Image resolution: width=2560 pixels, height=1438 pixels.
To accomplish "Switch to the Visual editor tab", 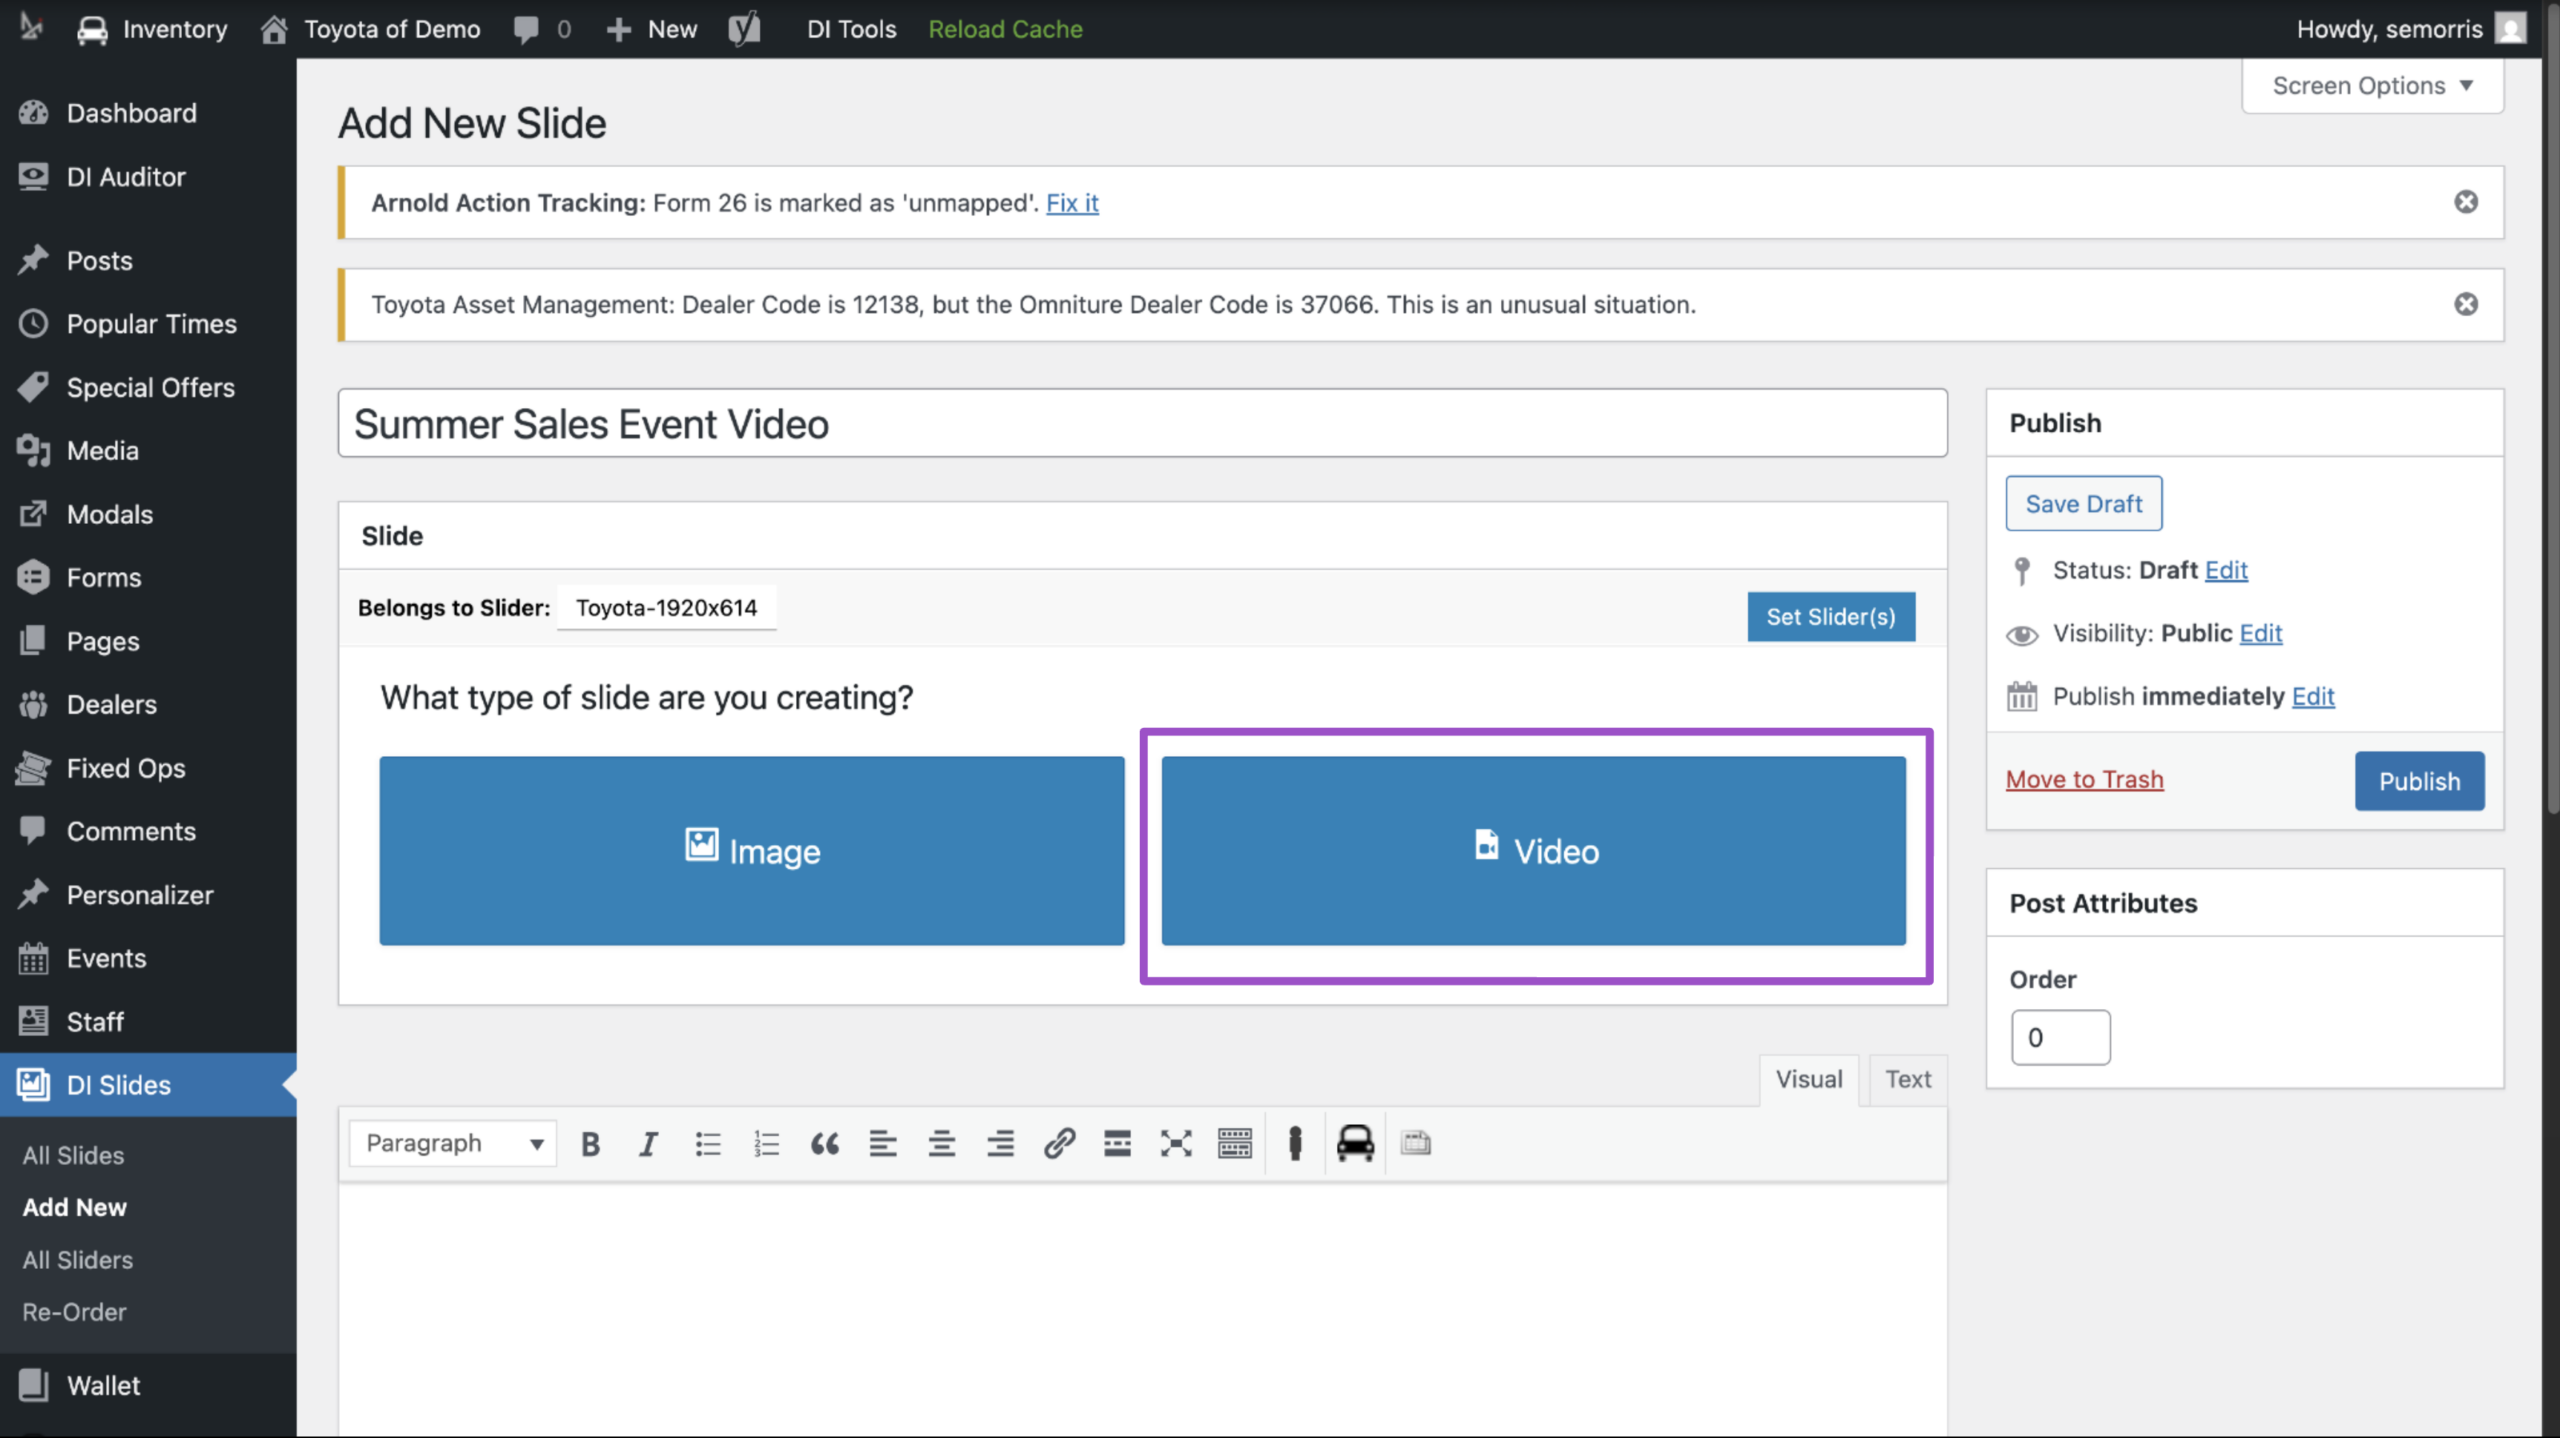I will 1809,1079.
